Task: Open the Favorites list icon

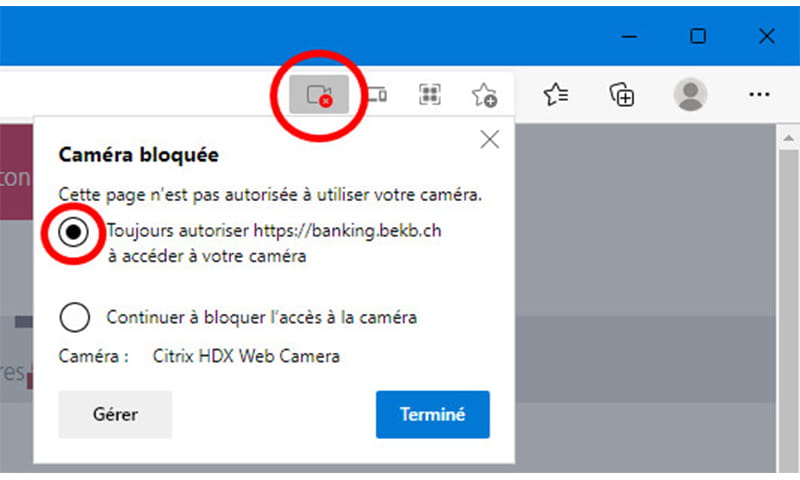Action: click(556, 94)
